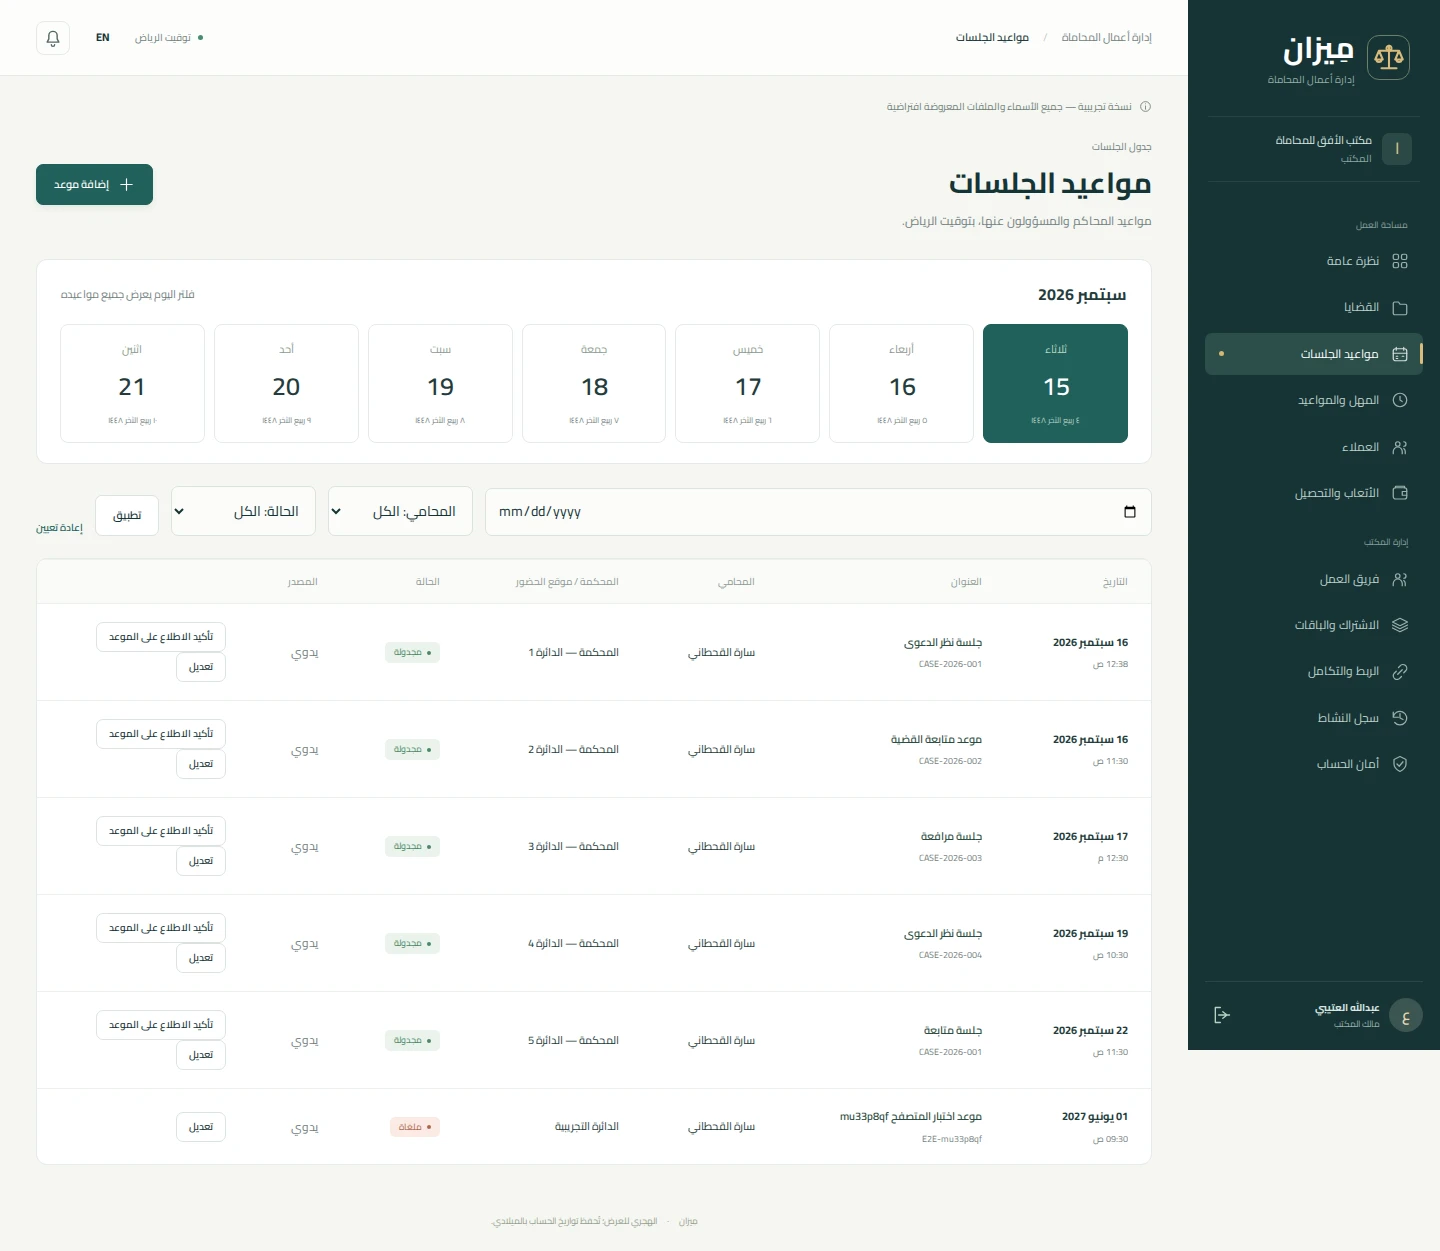Open deadlines via the clock icon
The image size is (1440, 1251).
click(1400, 400)
